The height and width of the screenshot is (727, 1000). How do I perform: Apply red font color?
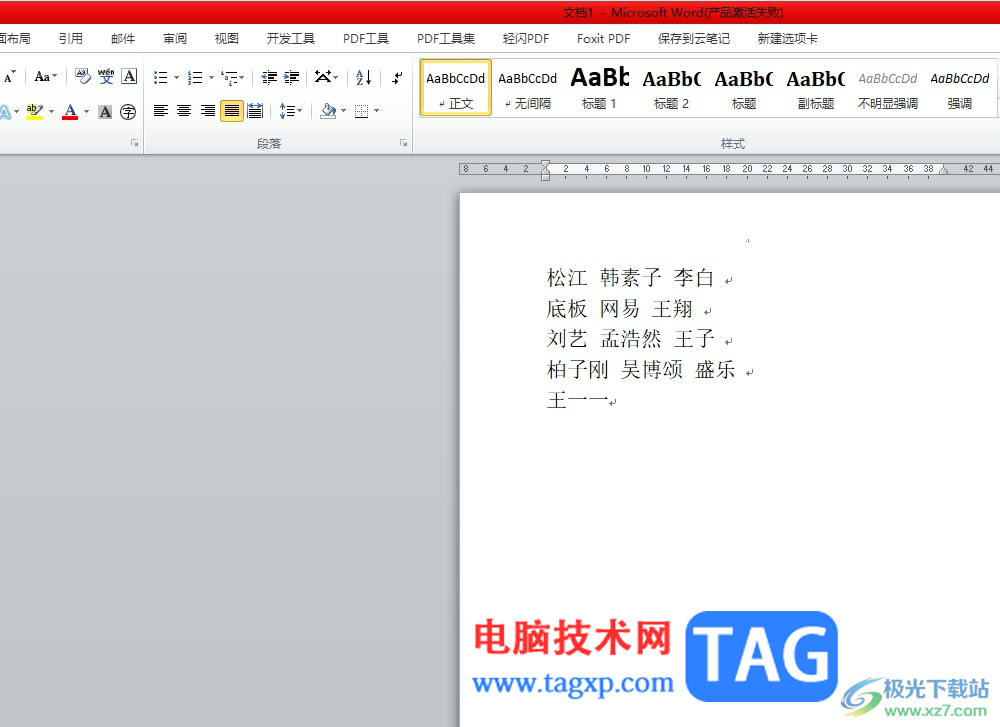click(70, 112)
